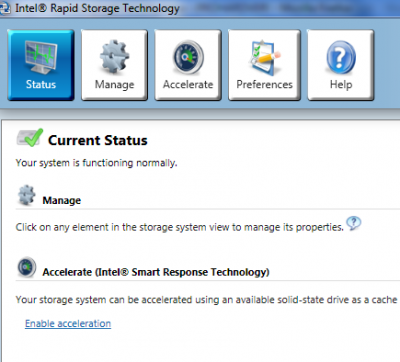Click the 'Click on any element' instruction text

pyautogui.click(x=180, y=227)
